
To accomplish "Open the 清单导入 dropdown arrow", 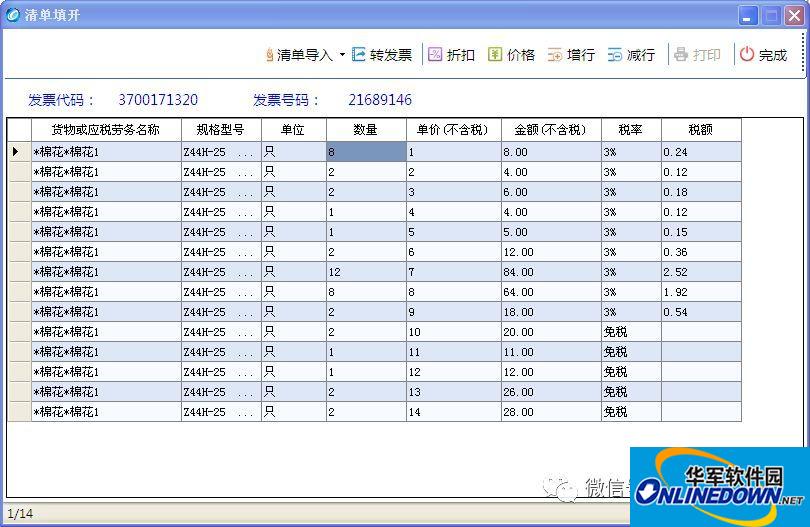I will (342, 55).
